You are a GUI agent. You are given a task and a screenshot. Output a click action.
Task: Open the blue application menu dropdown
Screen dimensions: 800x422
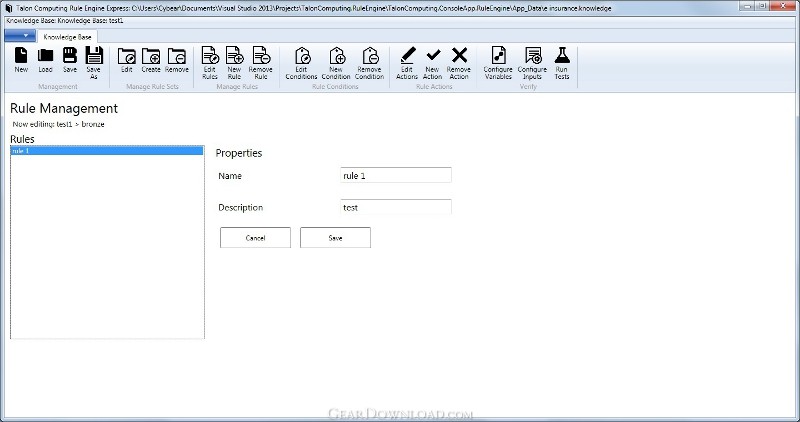point(20,36)
